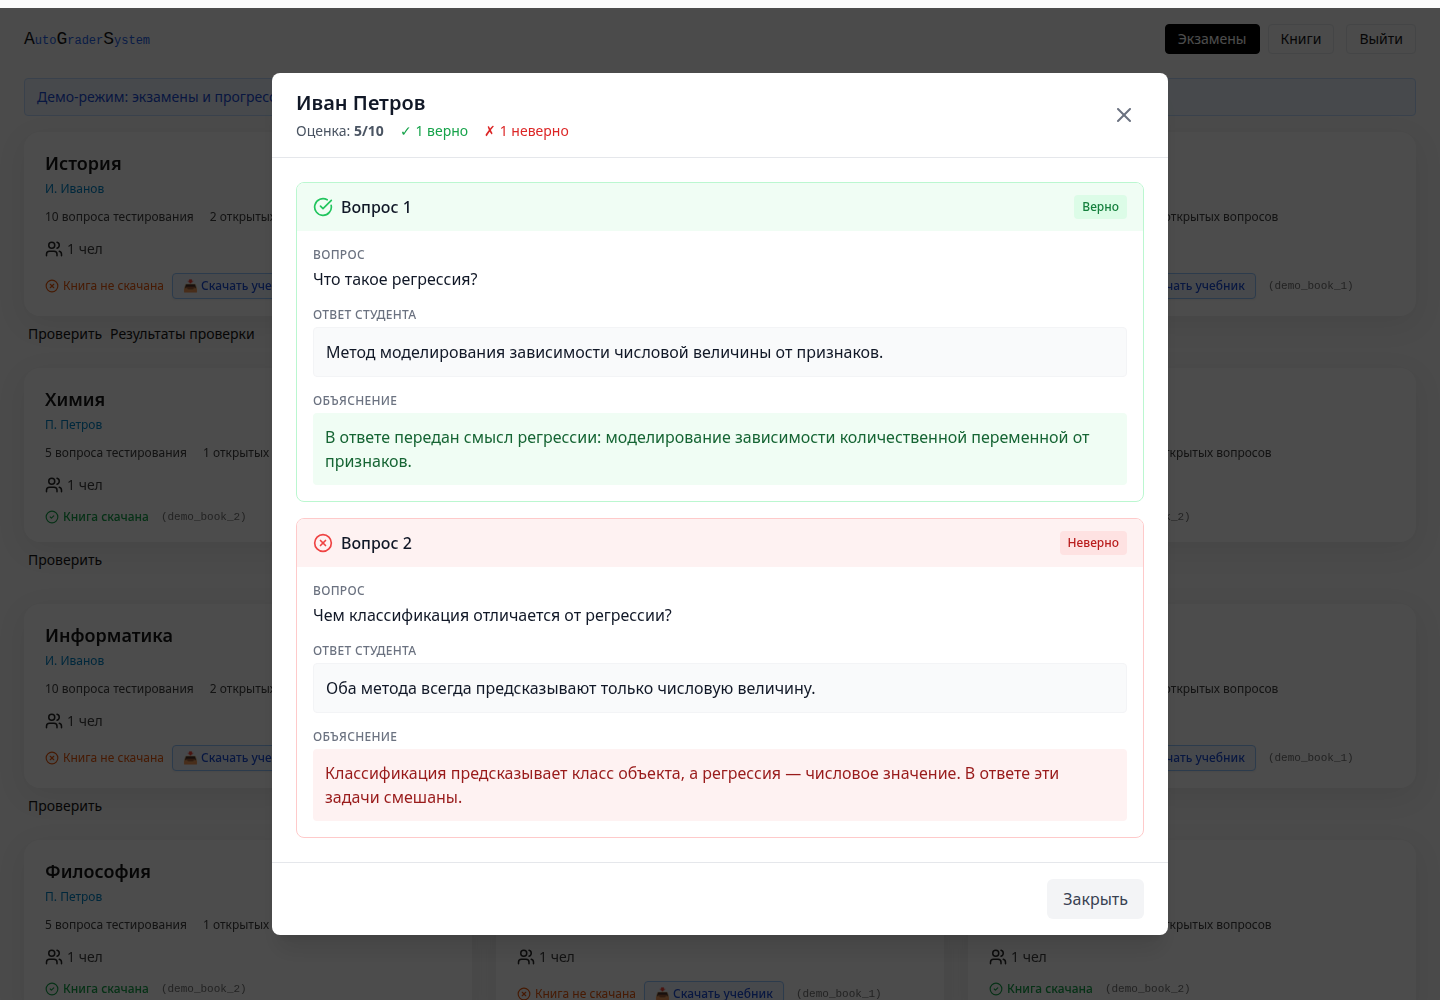Click the people icon in the История card
This screenshot has width=1440, height=1000.
pos(54,249)
